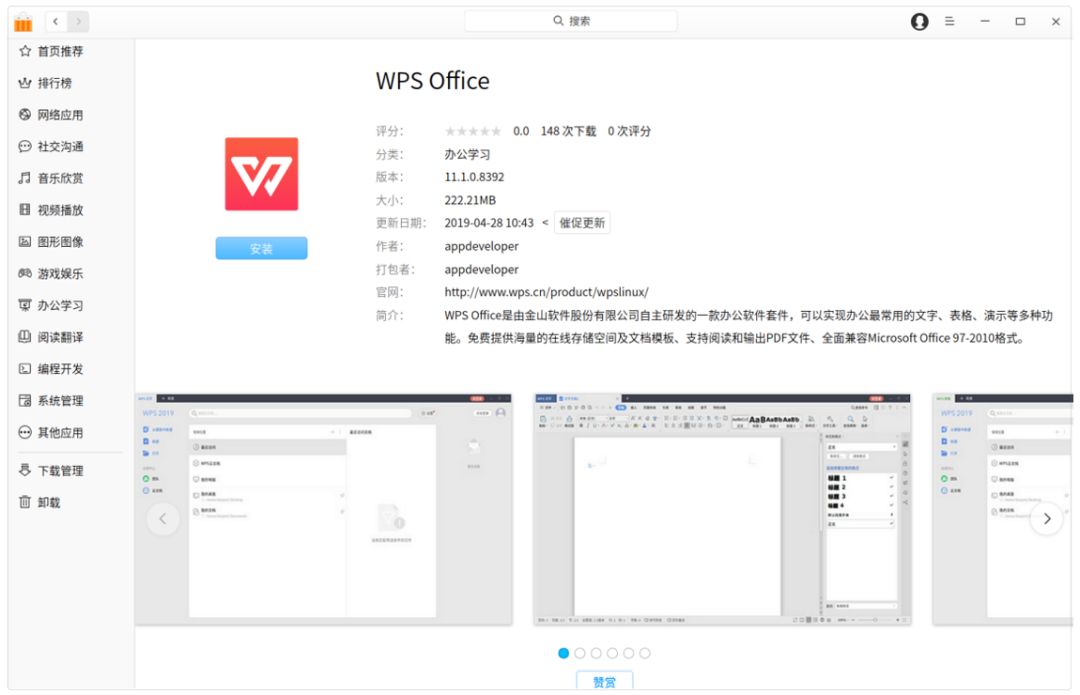Screen dimensions: 1080x695
Task: Click the 148 次下载 count
Action: pyautogui.click(x=568, y=131)
